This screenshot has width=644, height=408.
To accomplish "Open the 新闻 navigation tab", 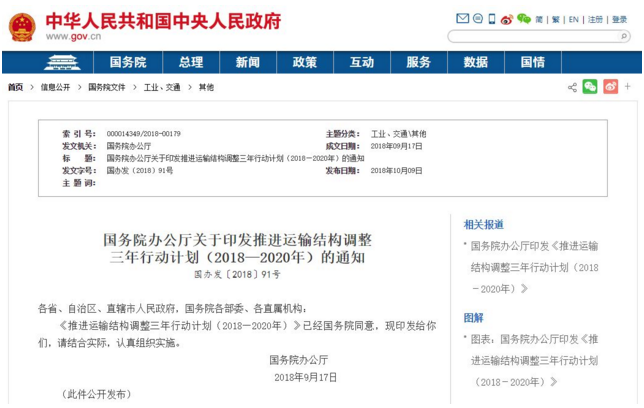I will 248,62.
